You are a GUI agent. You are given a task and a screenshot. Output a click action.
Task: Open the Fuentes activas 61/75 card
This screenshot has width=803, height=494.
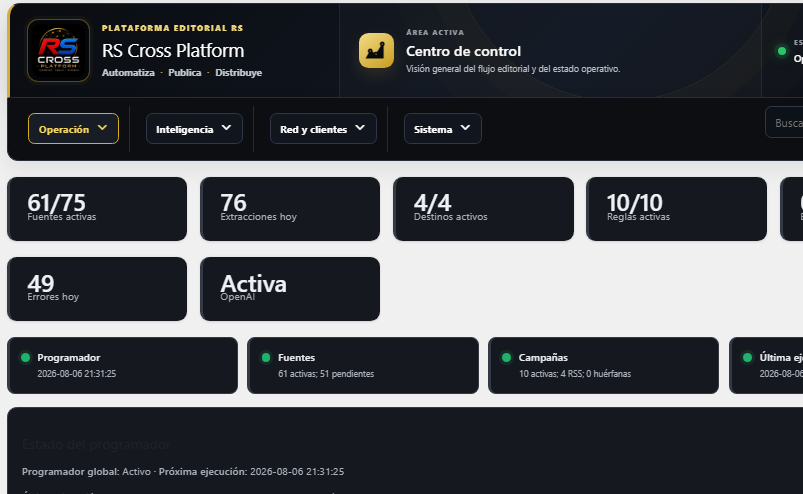click(97, 209)
